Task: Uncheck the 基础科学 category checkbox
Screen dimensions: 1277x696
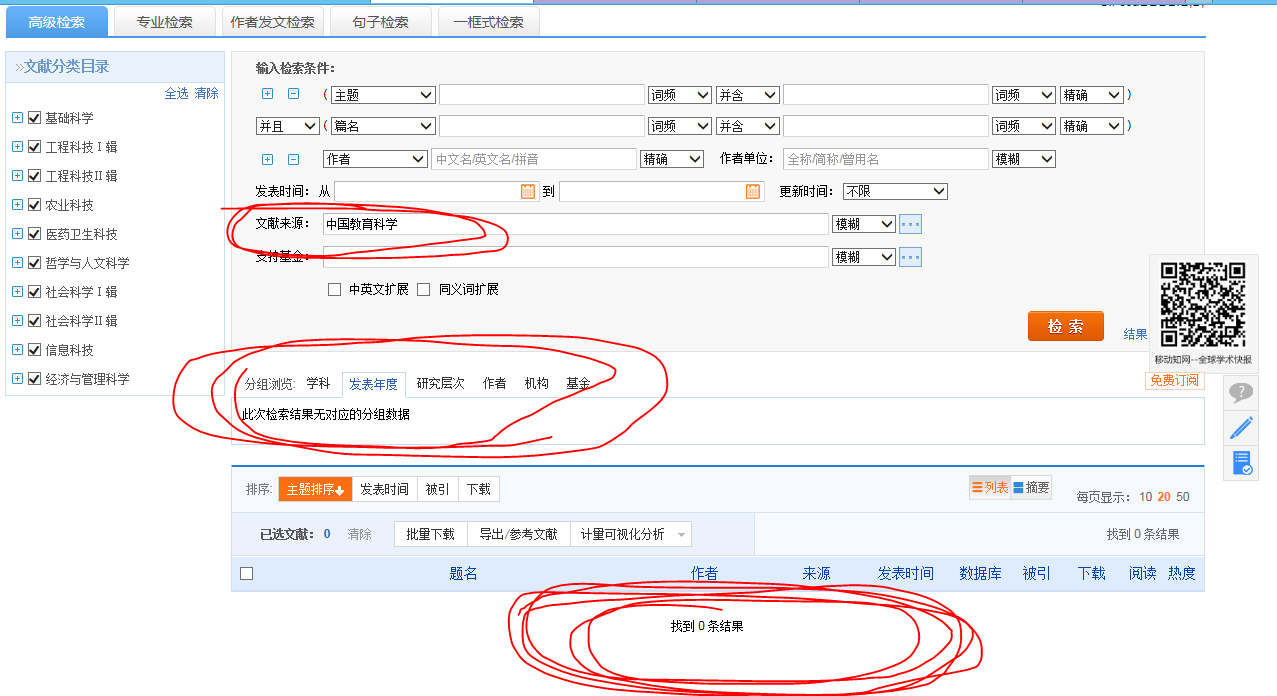Action: pos(35,118)
